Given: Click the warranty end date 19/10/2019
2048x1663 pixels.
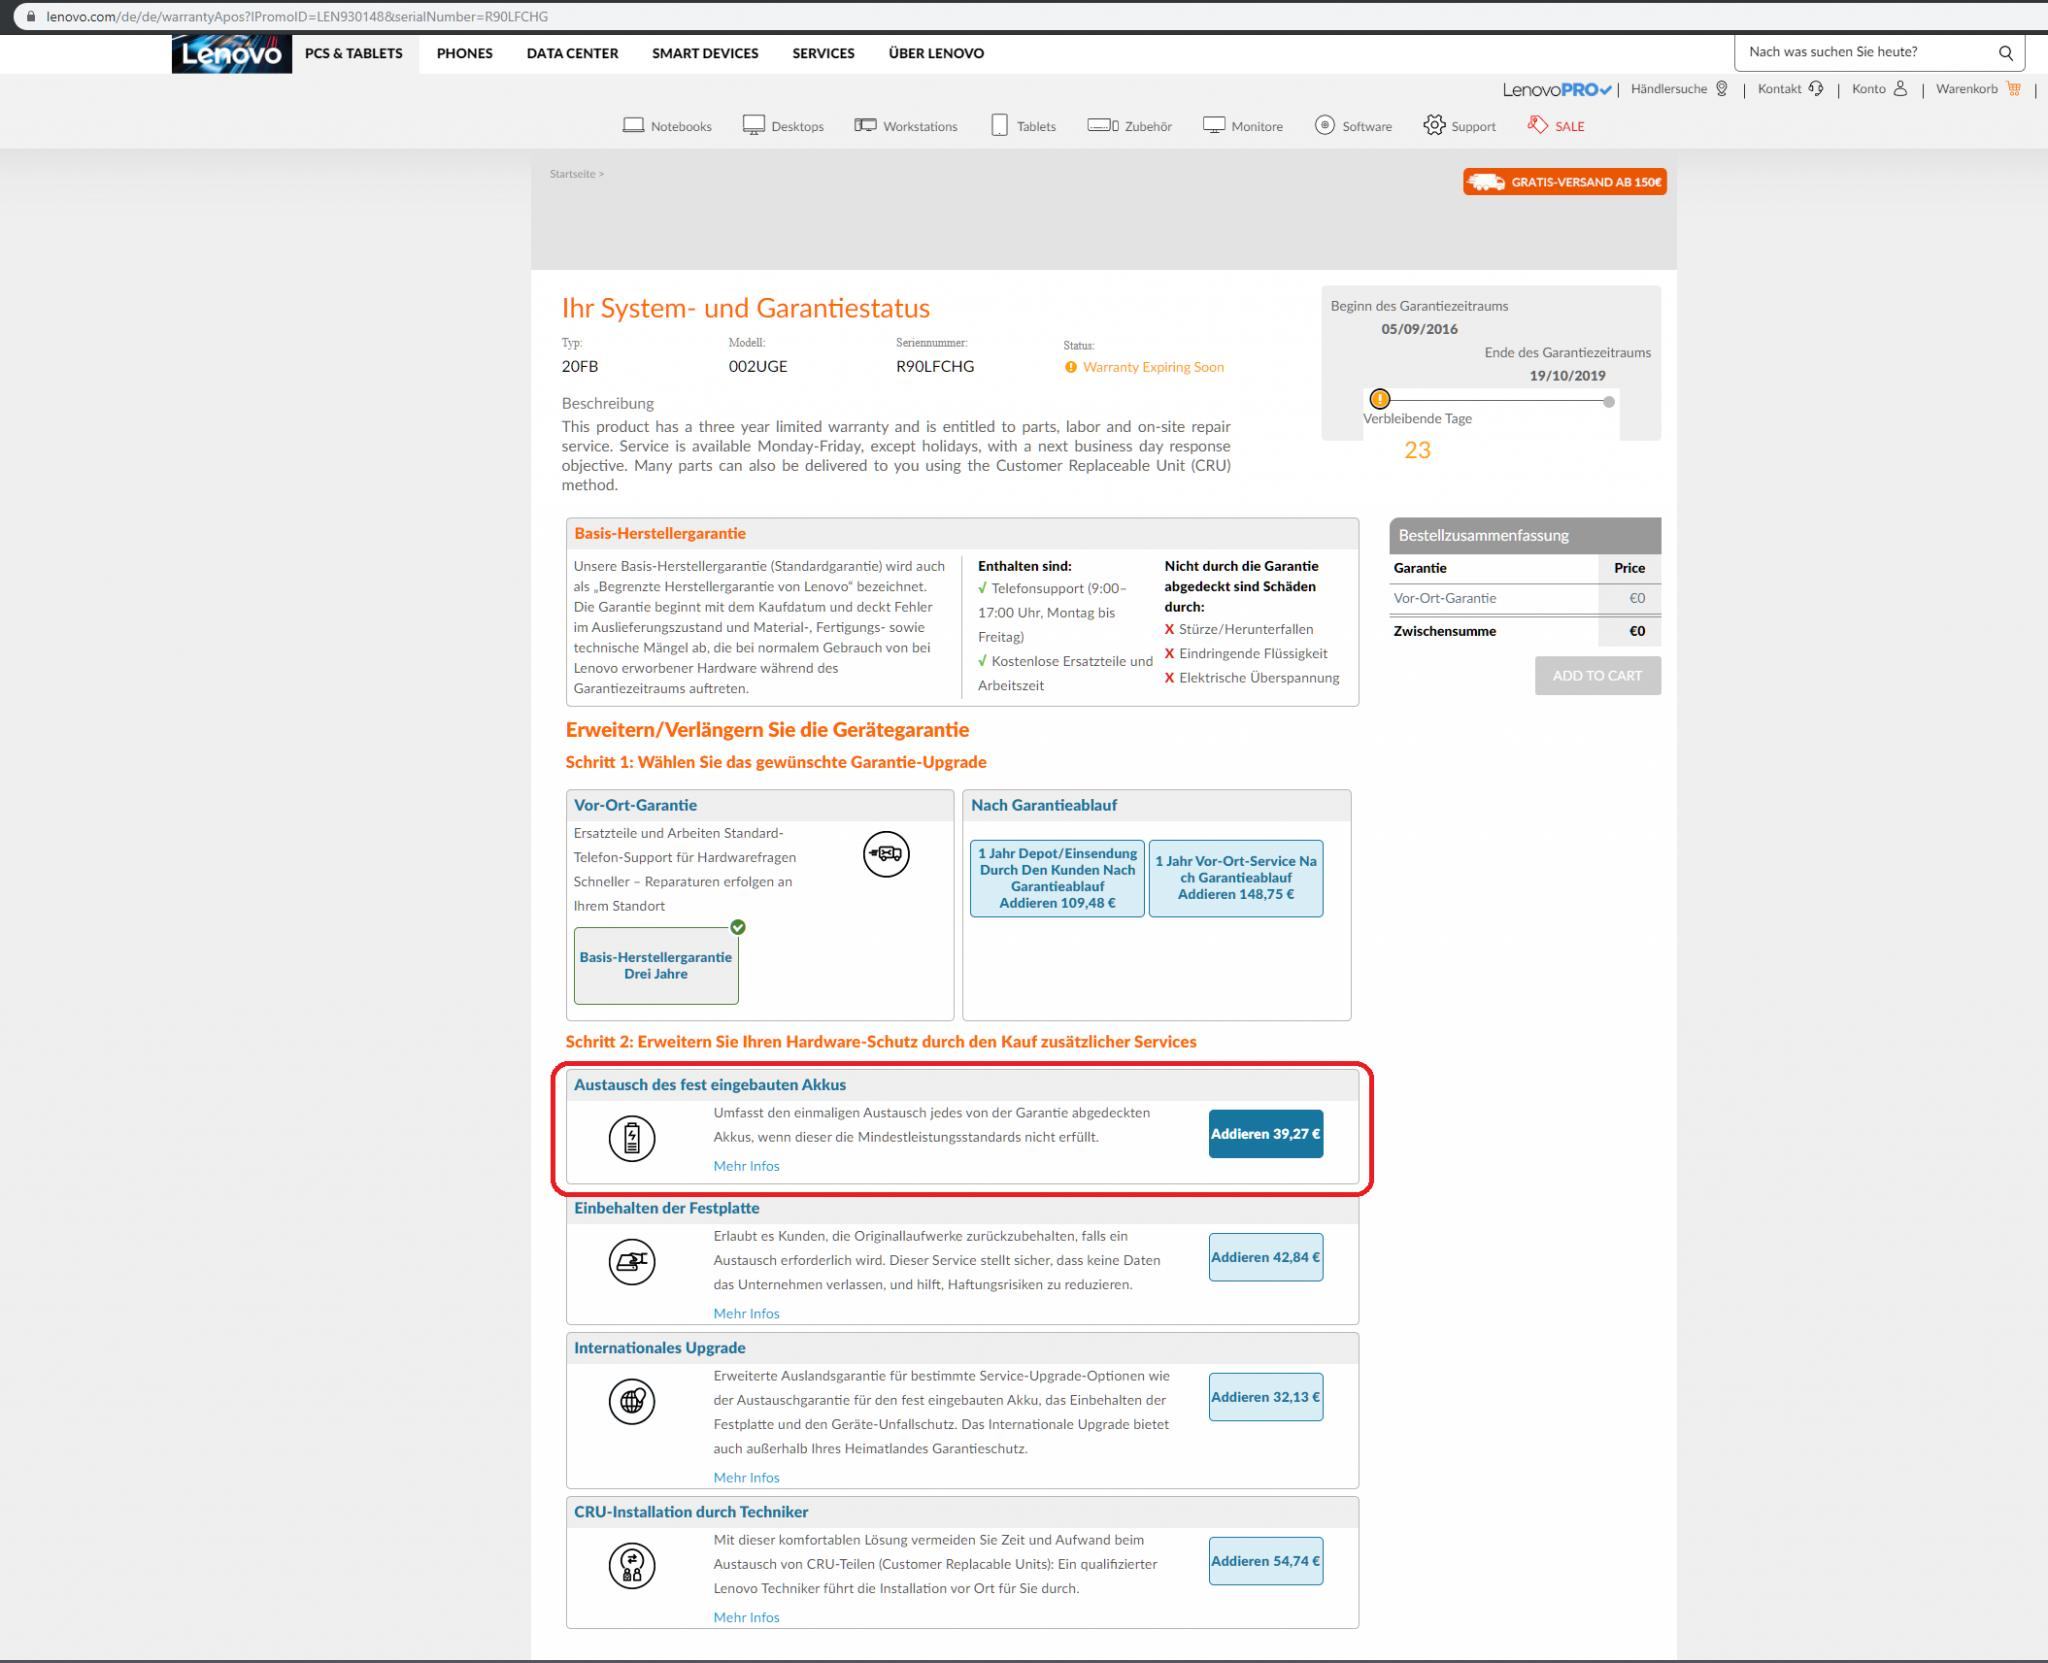Looking at the screenshot, I should pyautogui.click(x=1567, y=376).
